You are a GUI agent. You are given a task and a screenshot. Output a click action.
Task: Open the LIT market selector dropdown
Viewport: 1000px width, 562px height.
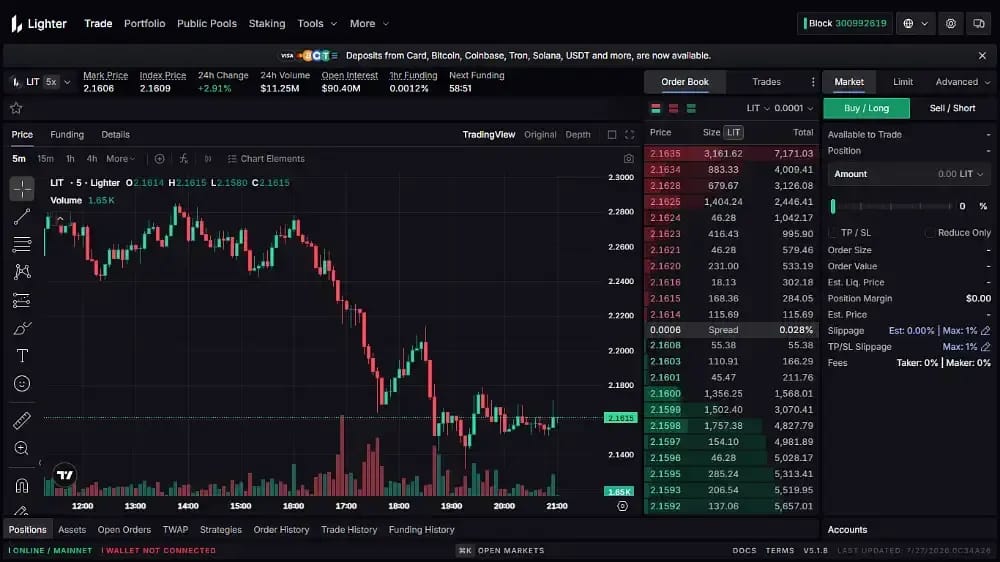67,82
